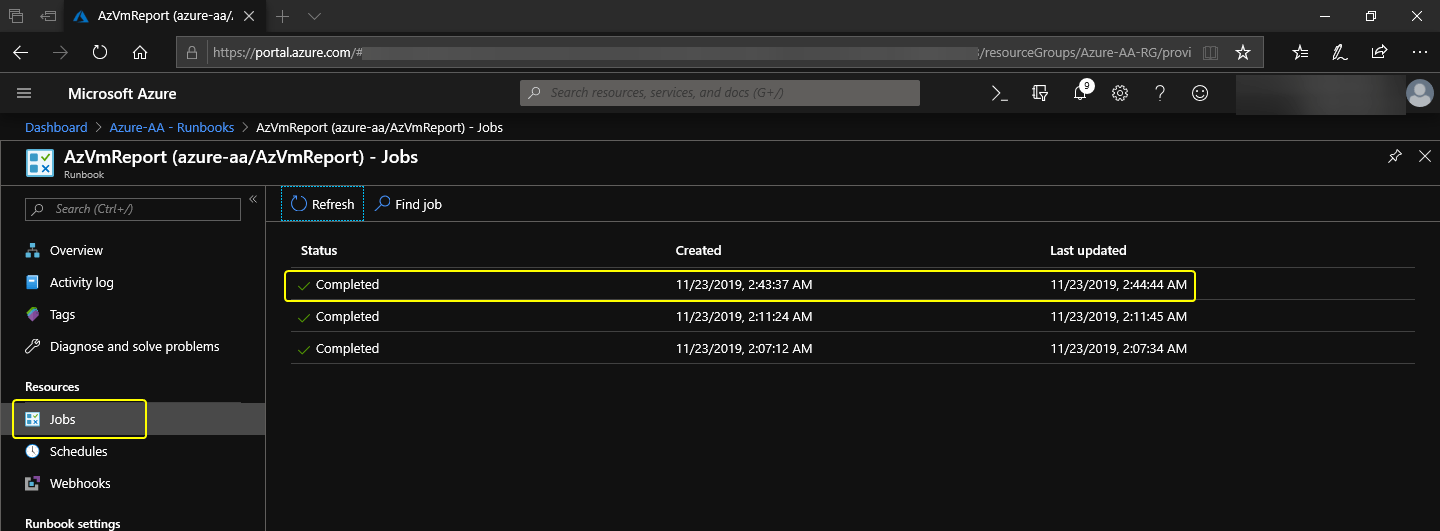
Task: Open the notifications bell
Action: [1080, 93]
